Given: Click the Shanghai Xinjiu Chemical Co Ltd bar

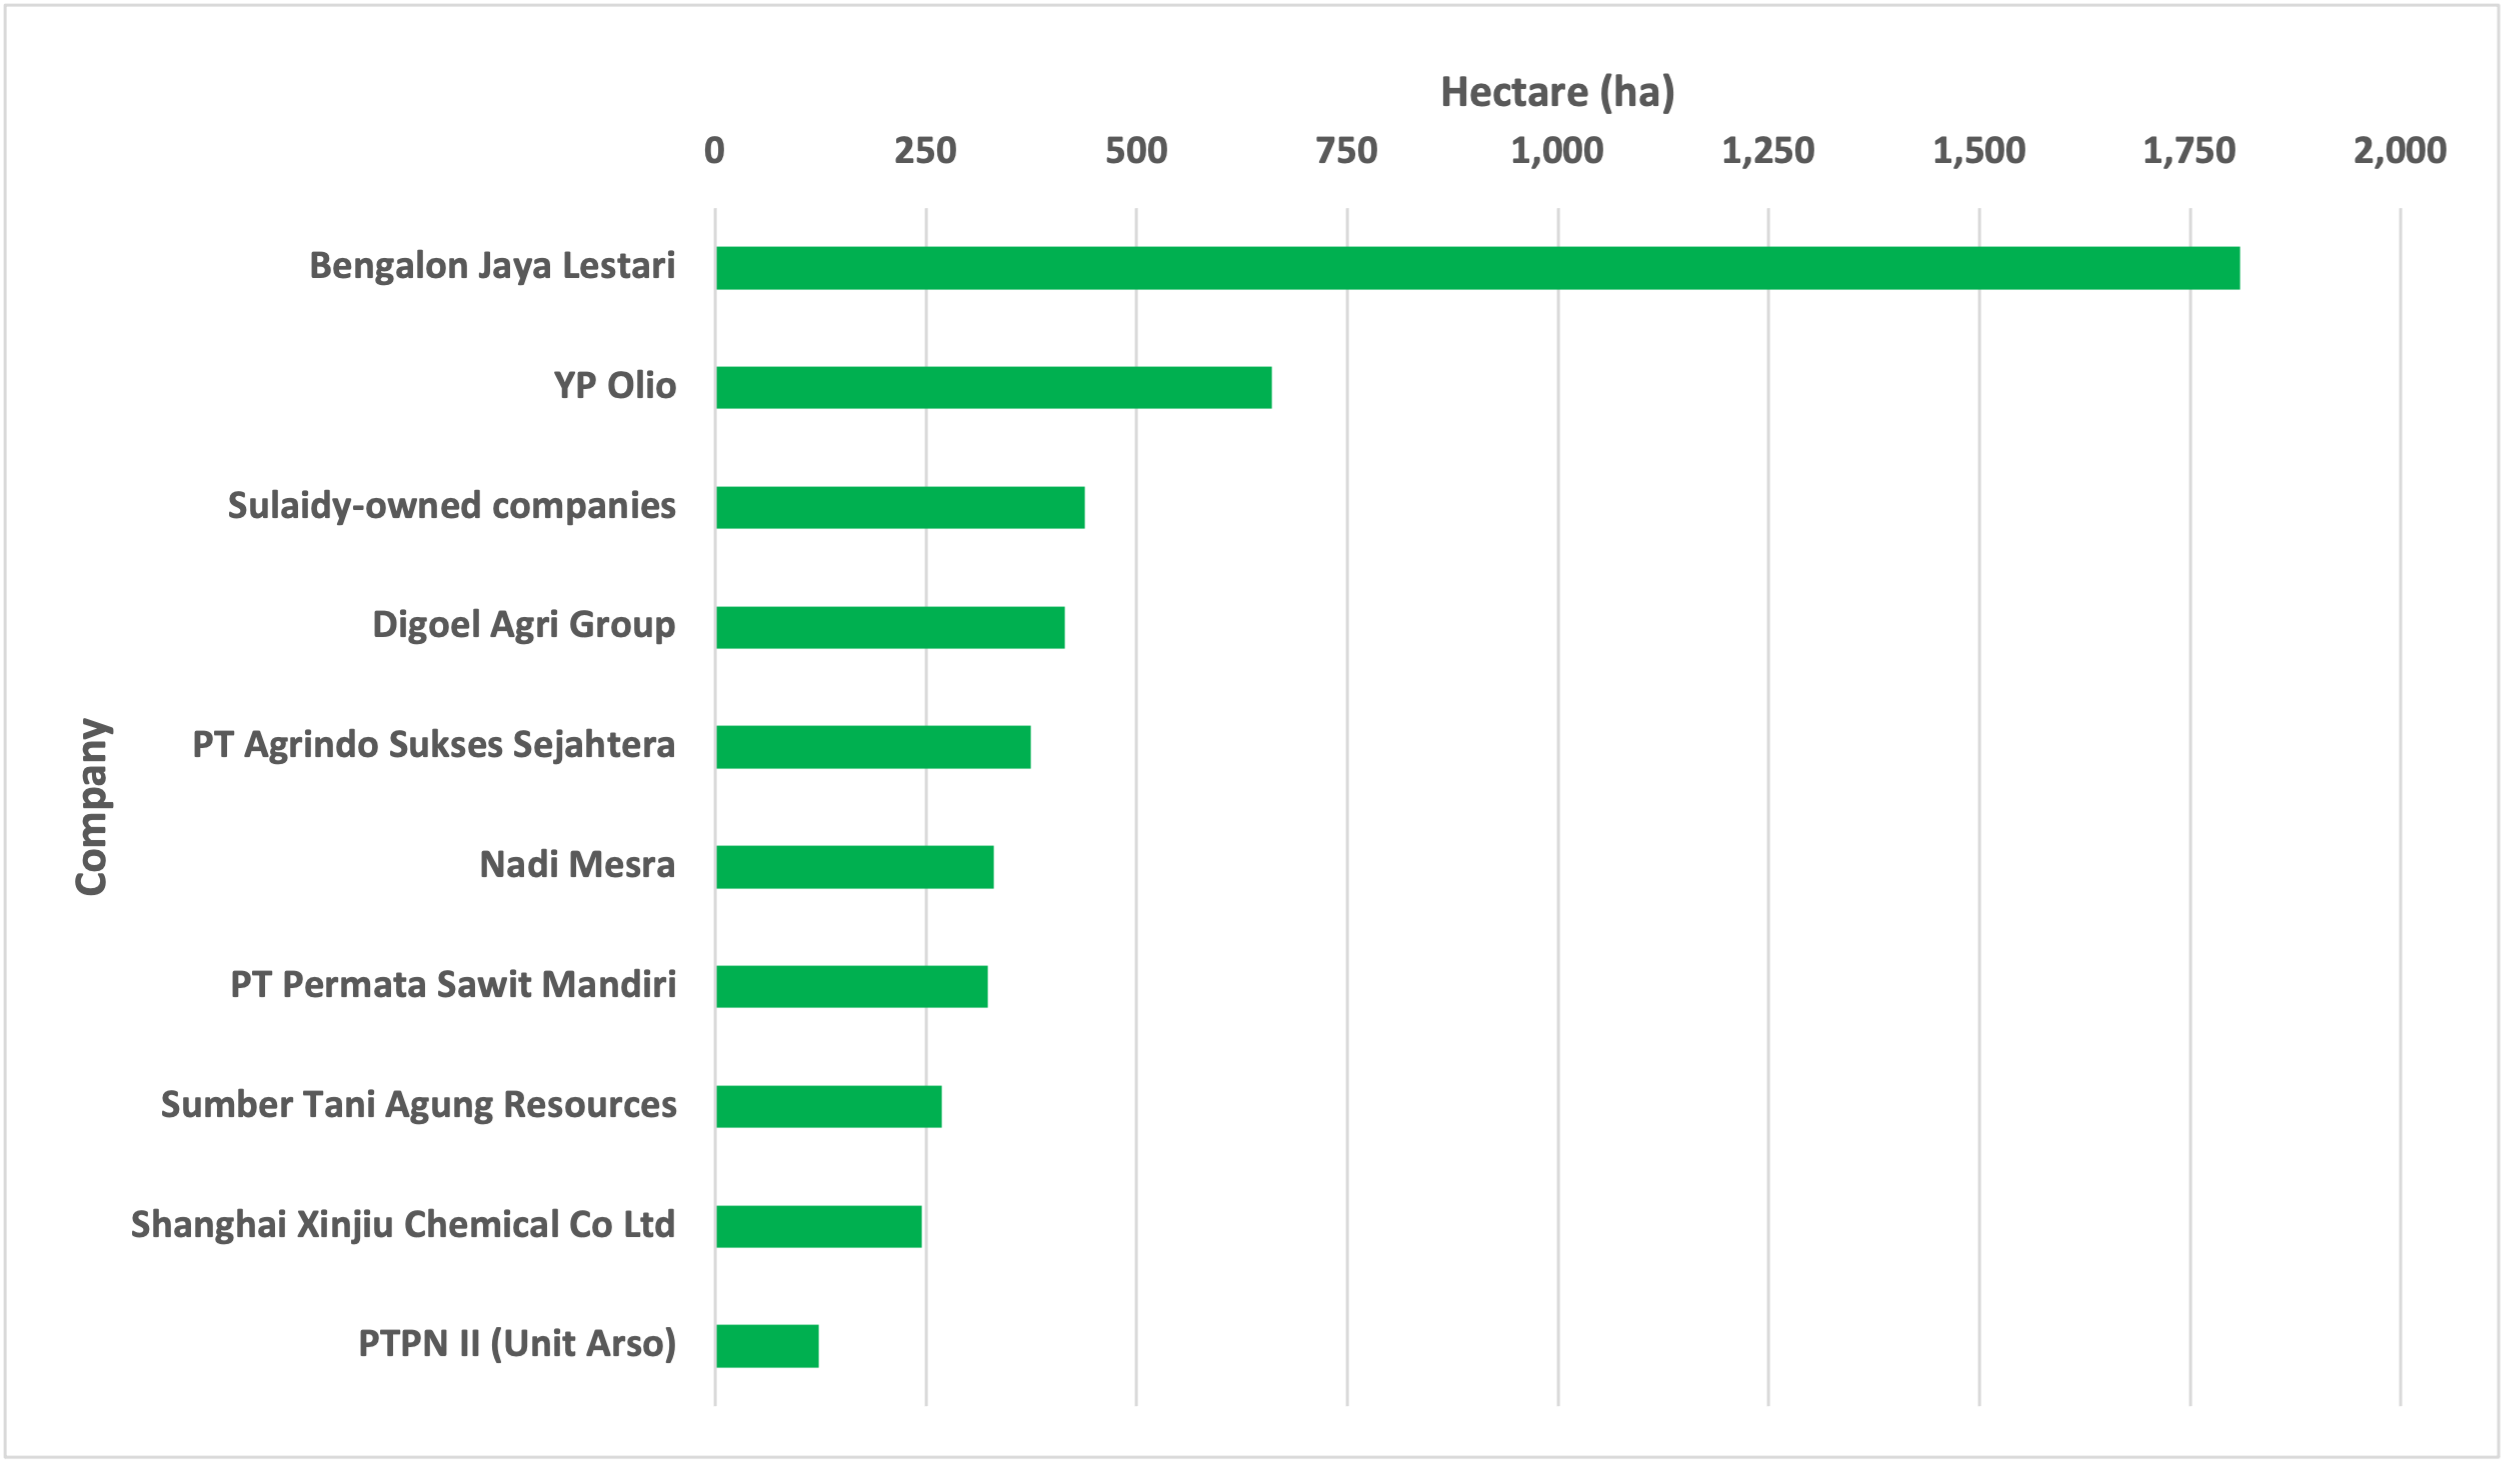Looking at the screenshot, I should click(819, 1226).
